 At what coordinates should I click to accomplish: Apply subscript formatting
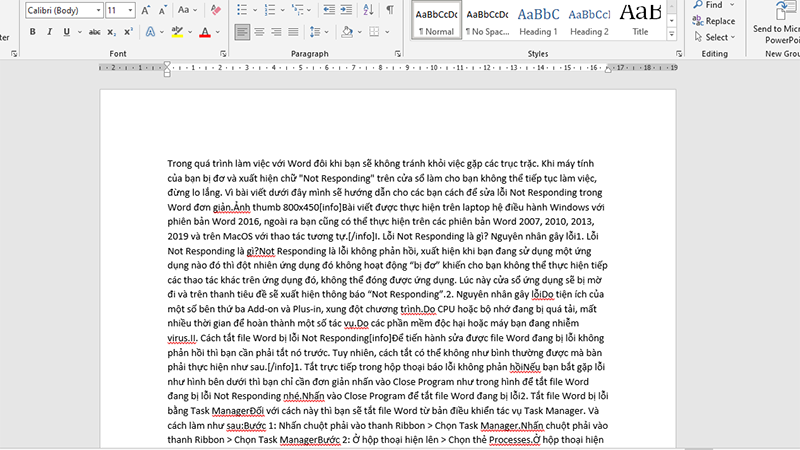[109, 32]
